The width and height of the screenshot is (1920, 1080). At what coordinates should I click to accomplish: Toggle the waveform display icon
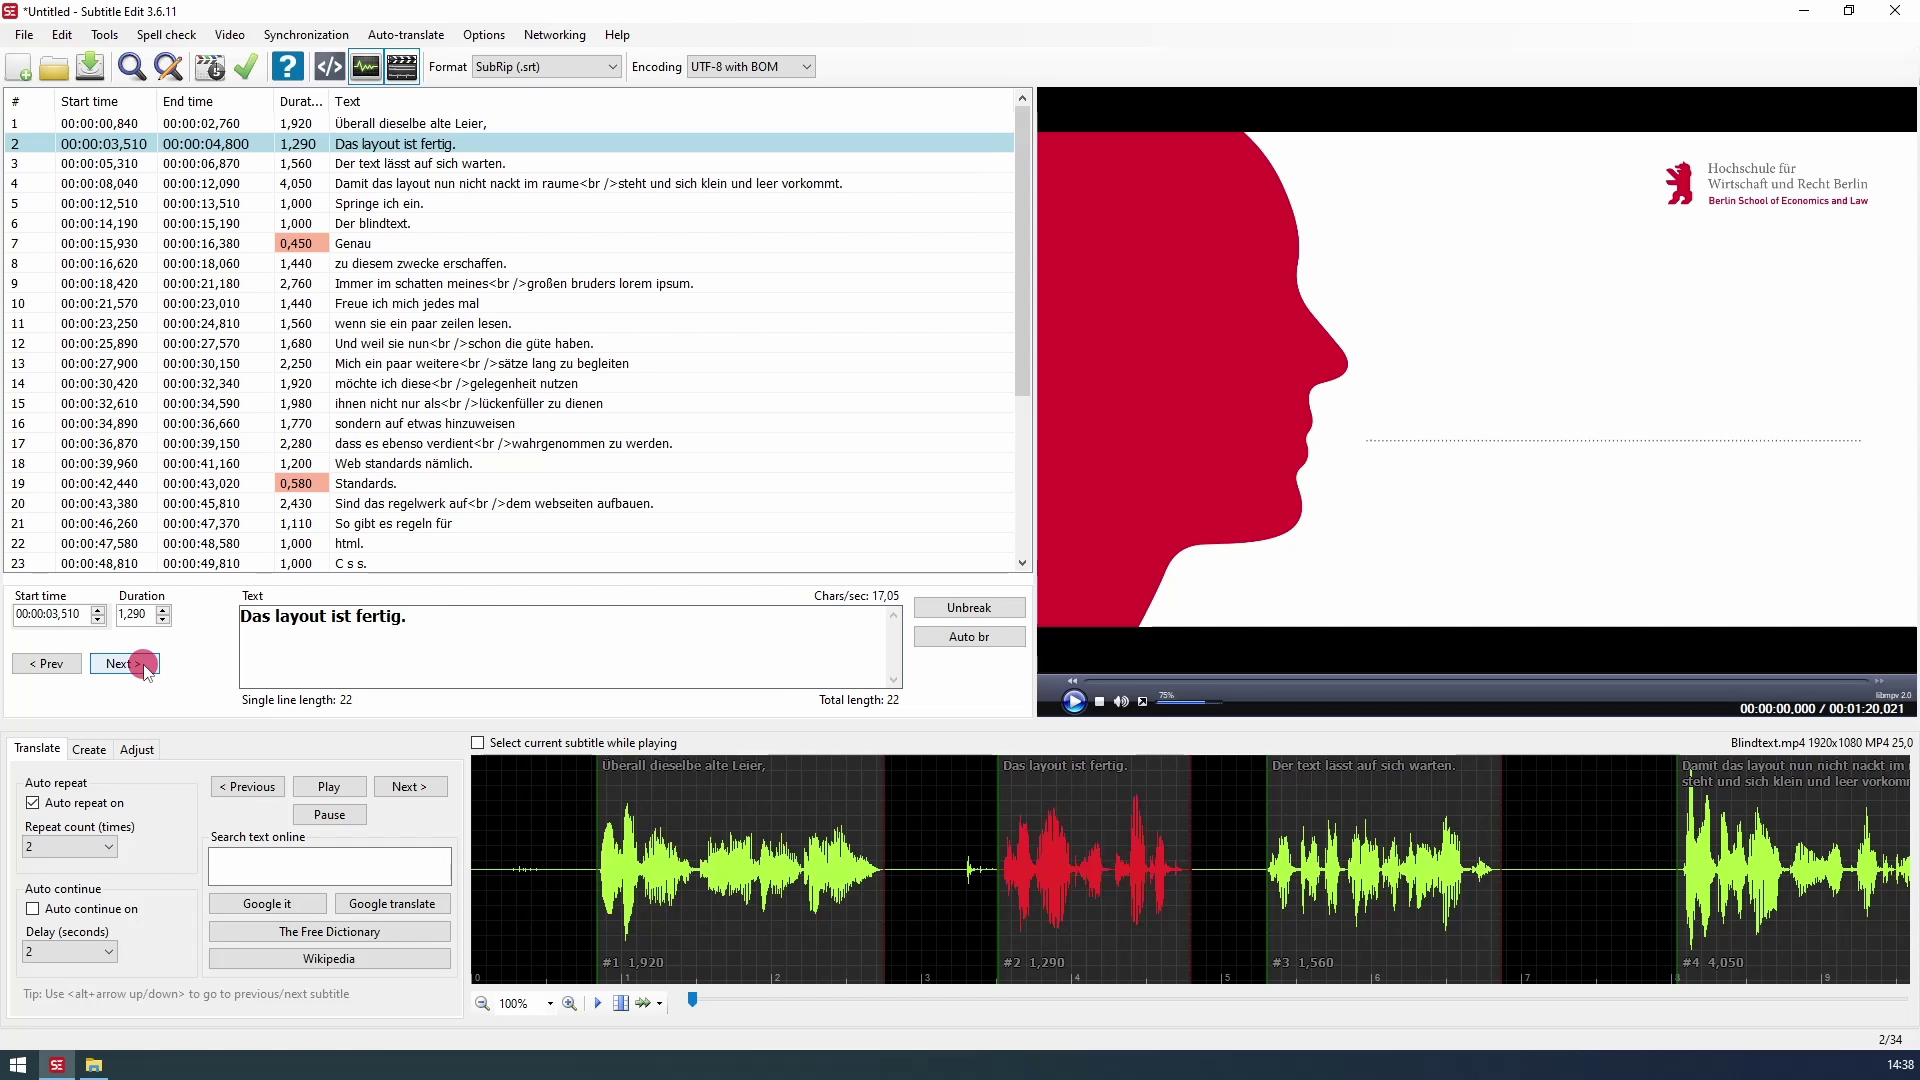pos(366,67)
